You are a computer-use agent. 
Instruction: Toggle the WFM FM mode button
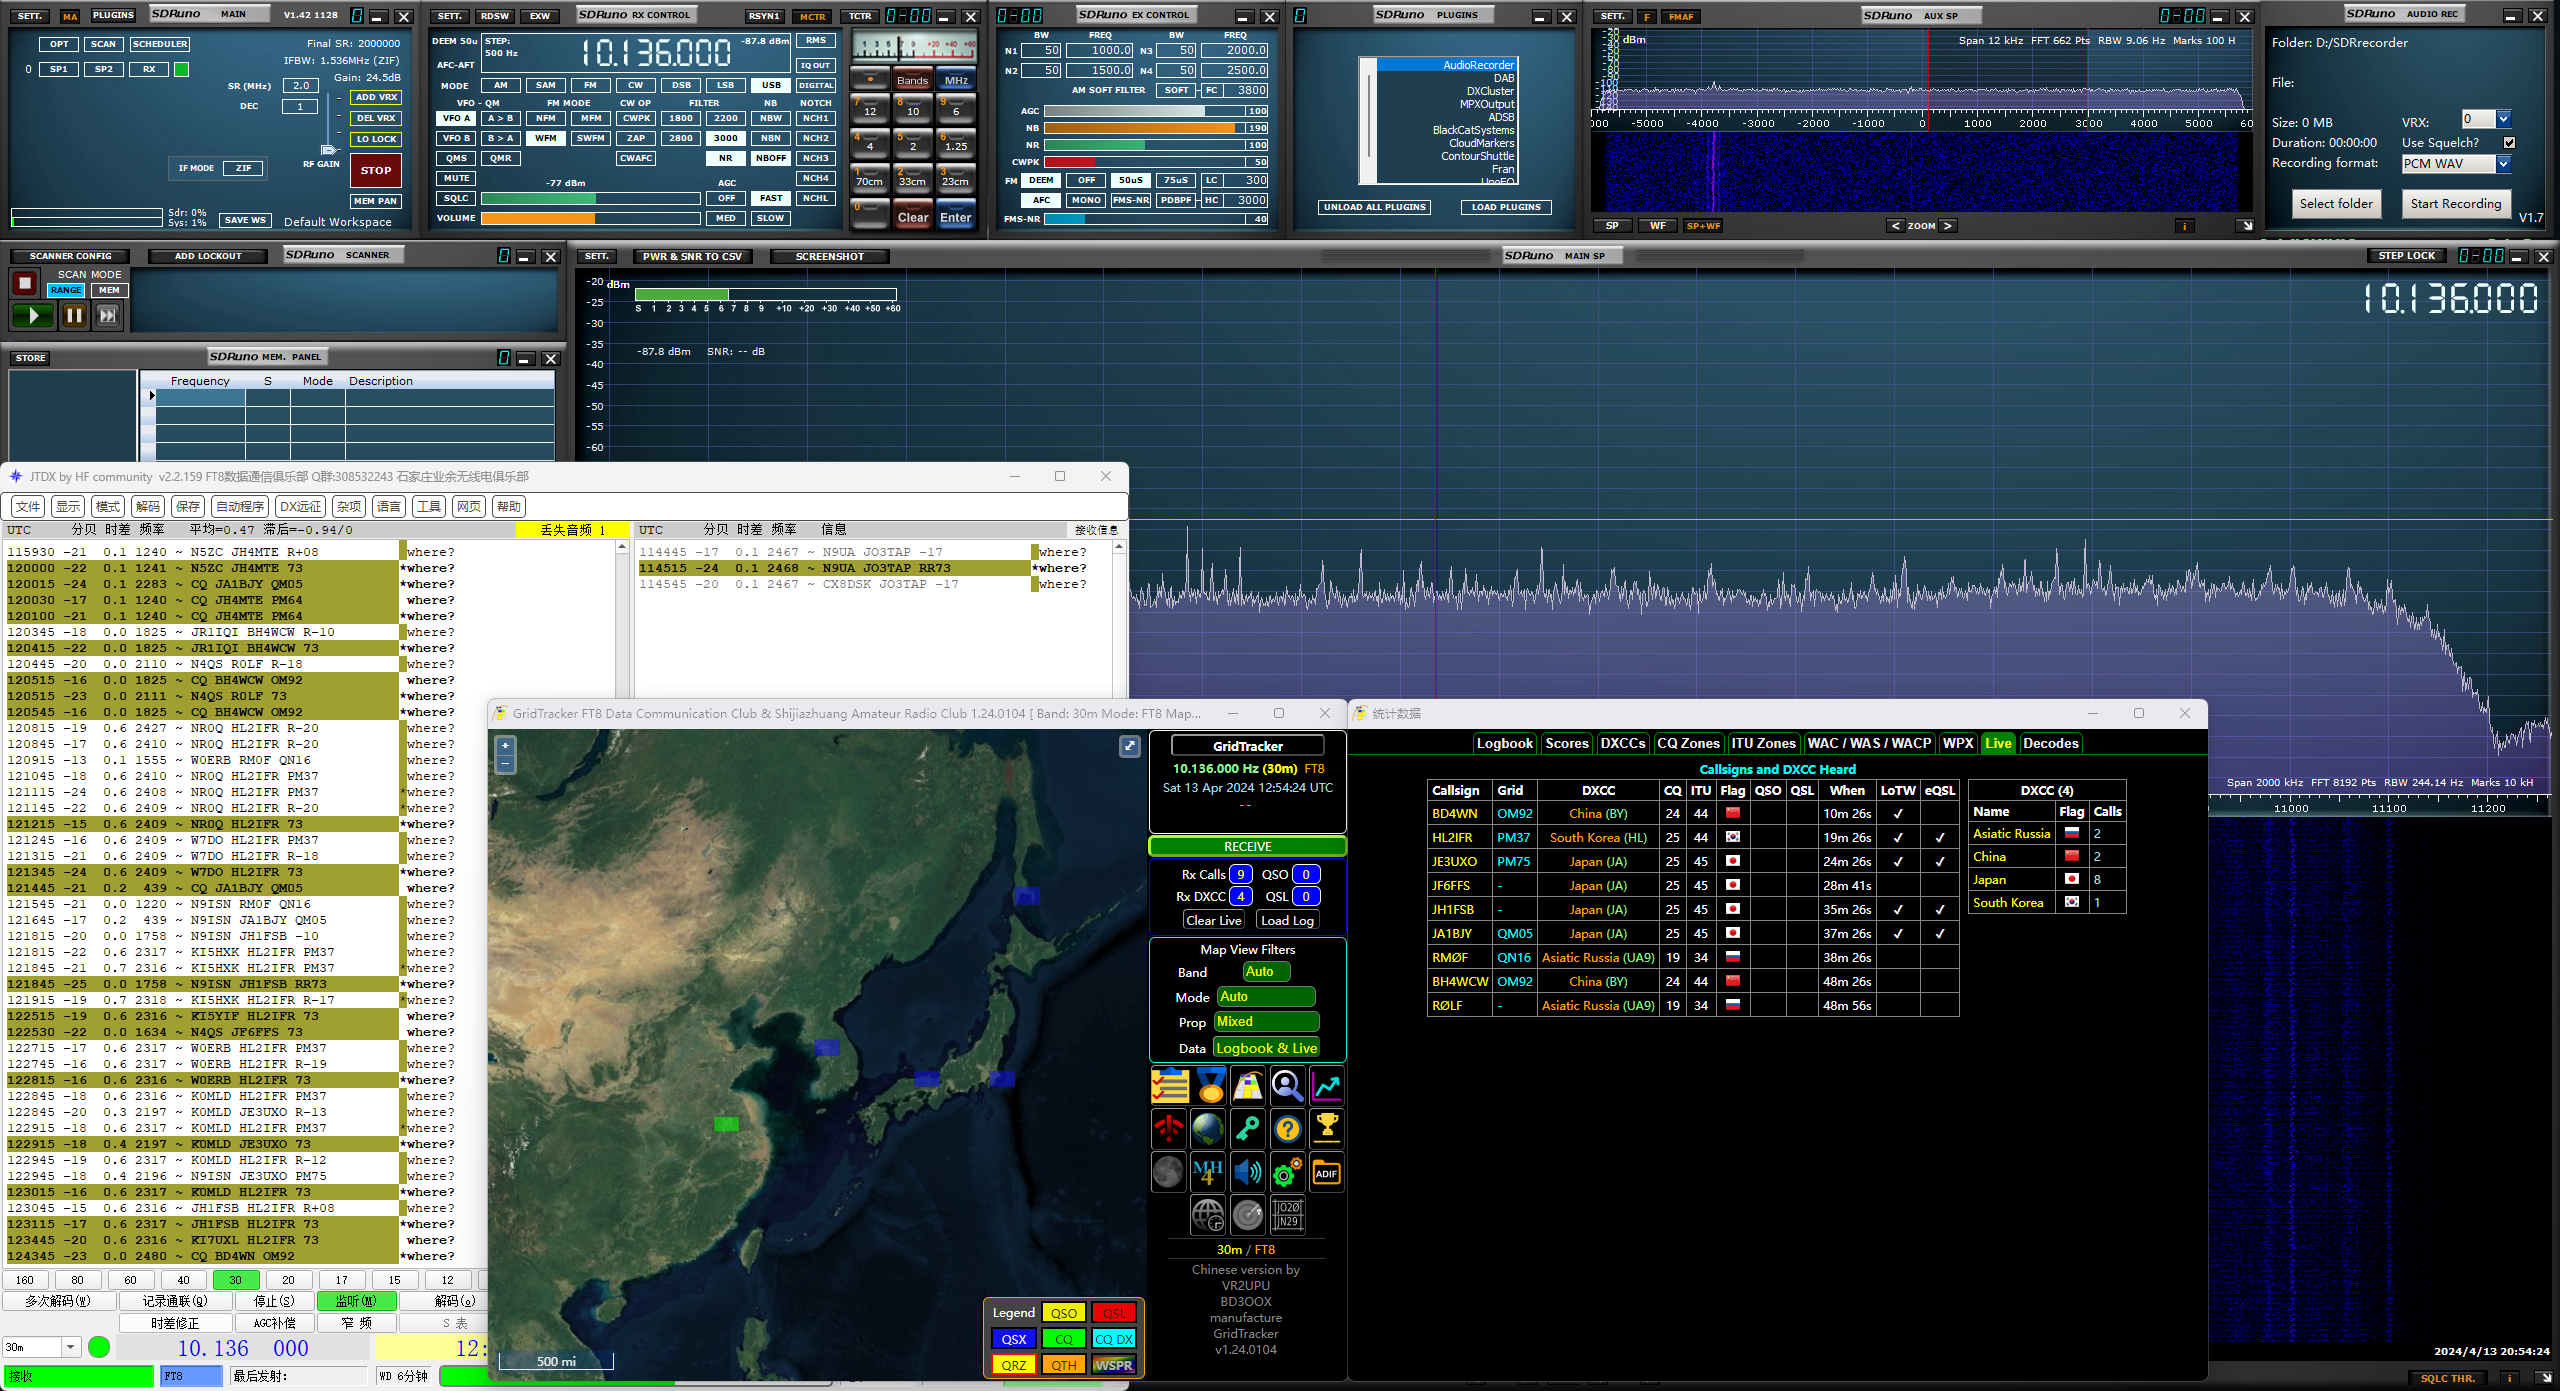coord(546,138)
